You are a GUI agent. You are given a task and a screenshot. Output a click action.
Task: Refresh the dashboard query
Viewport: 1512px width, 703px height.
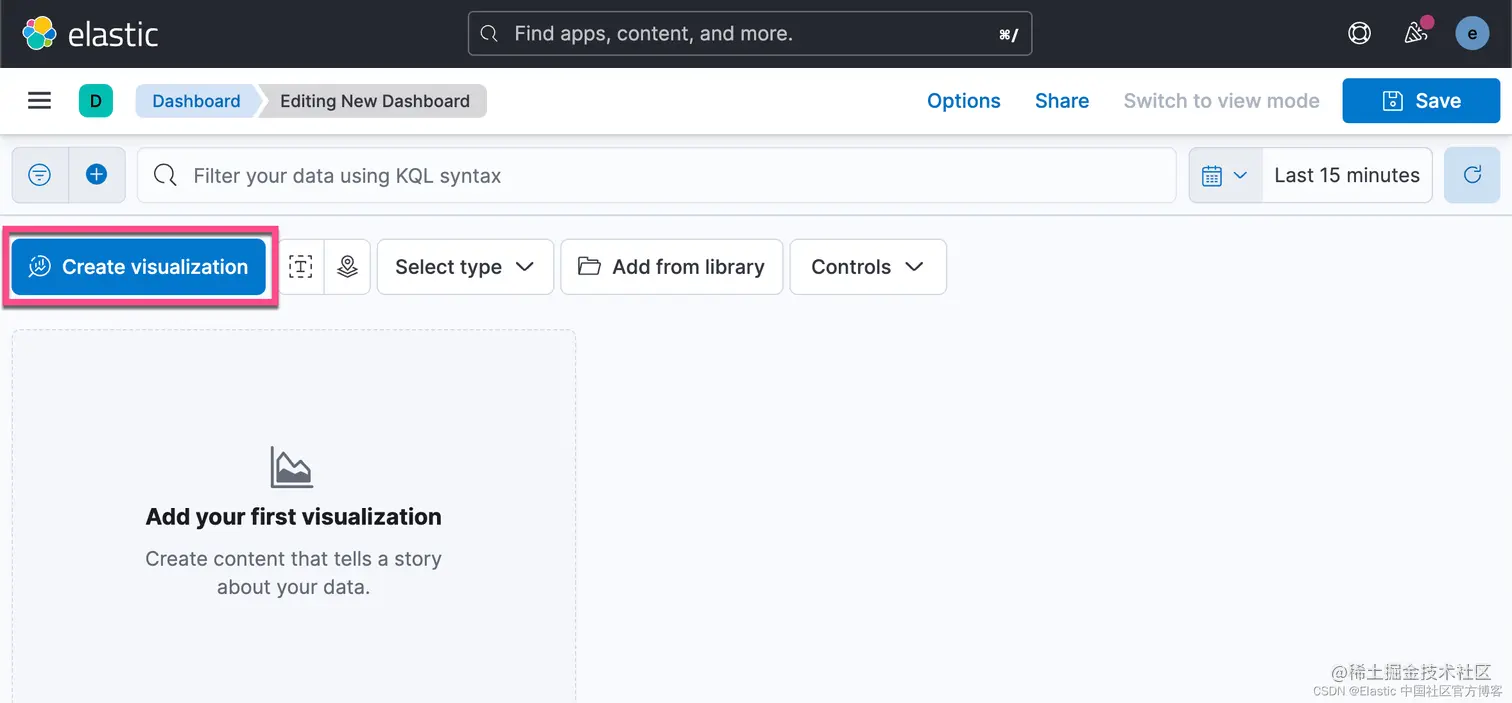tap(1472, 175)
